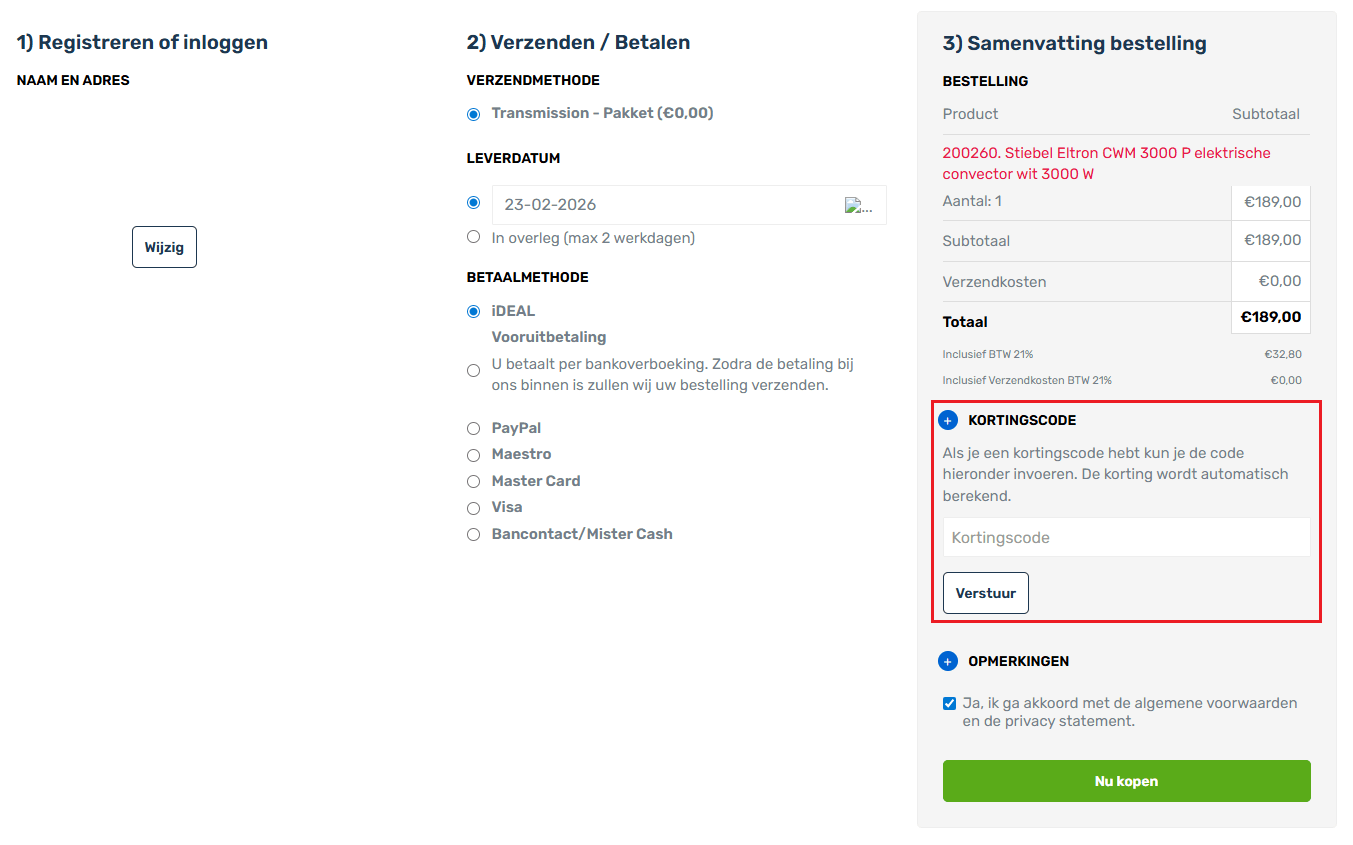Uncheck the algemene voorwaarden agreement checkbox
This screenshot has height=845, width=1353.
[949, 703]
